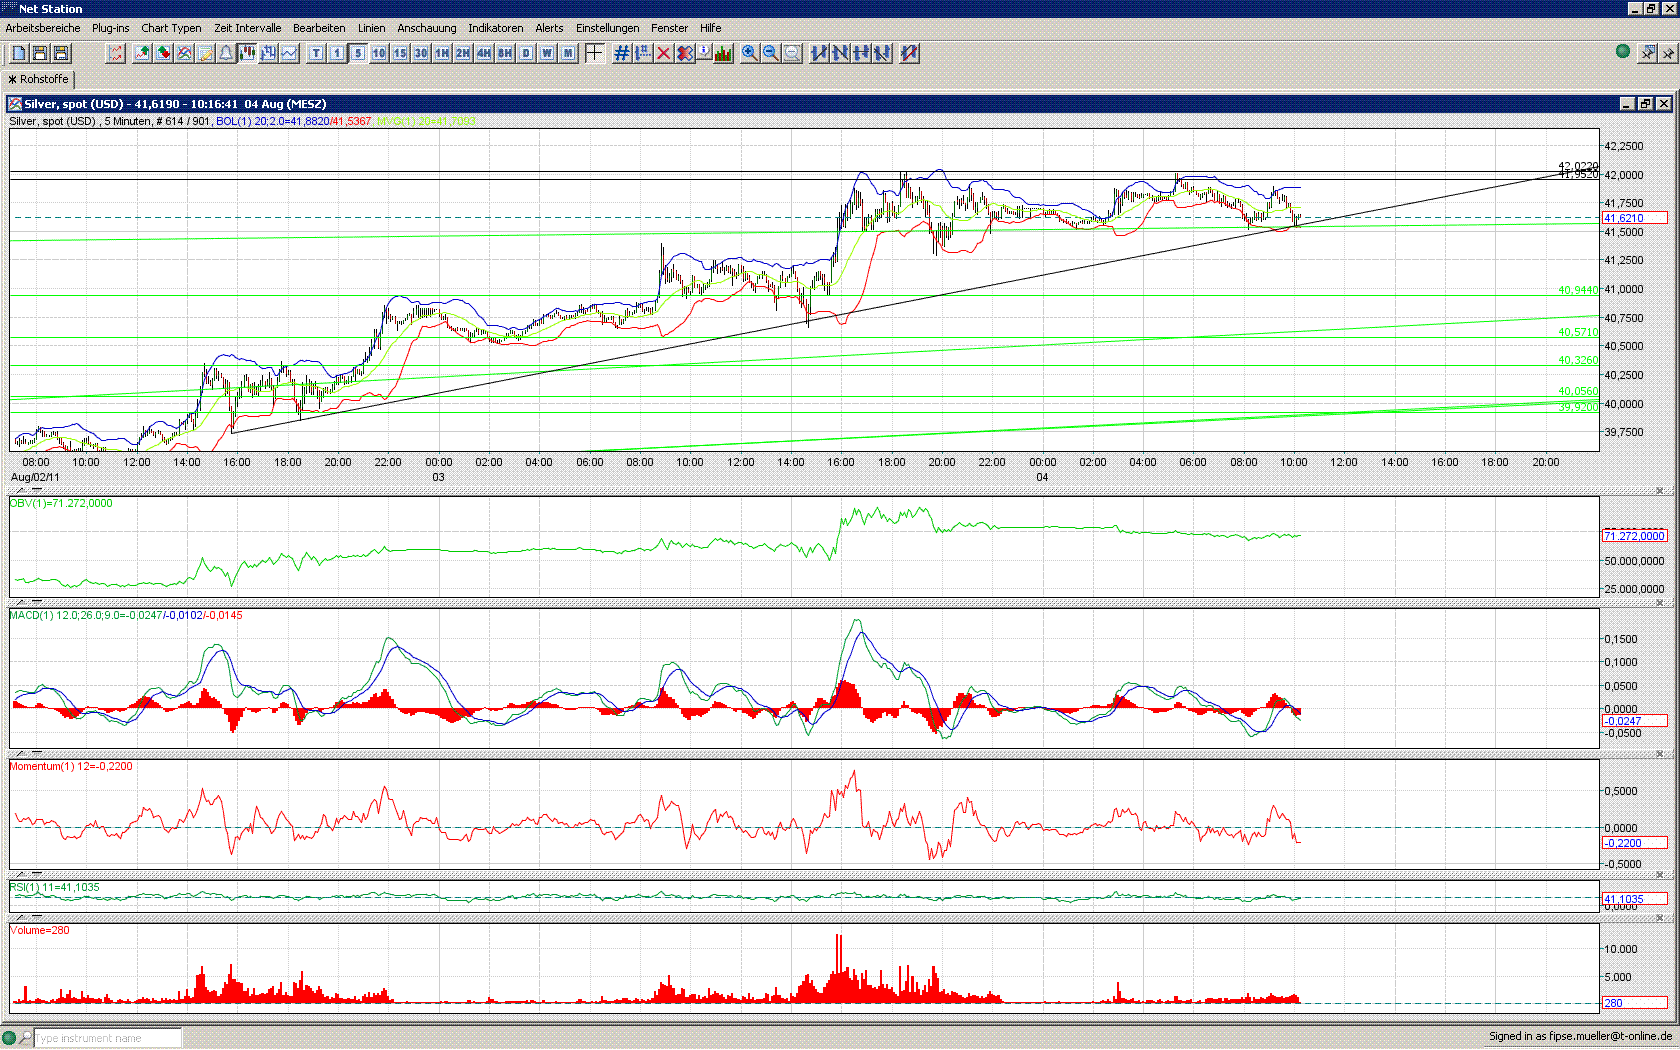Switch to 10 minute interval

tap(379, 53)
